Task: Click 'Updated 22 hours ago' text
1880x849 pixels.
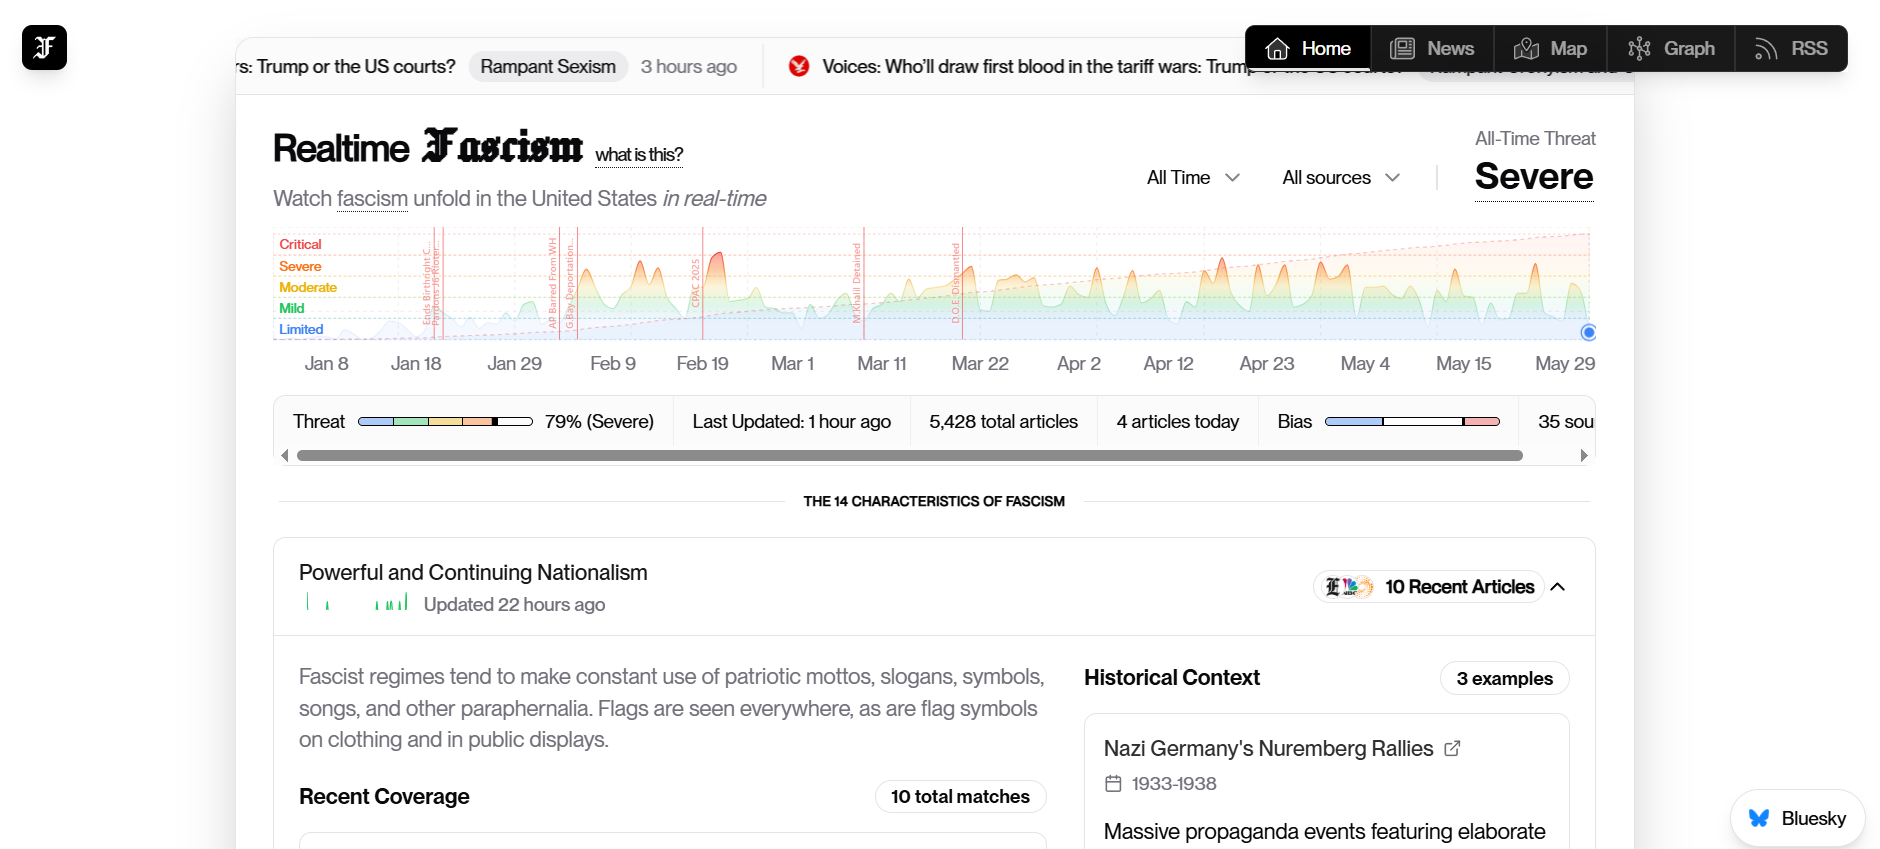Action: tap(514, 604)
